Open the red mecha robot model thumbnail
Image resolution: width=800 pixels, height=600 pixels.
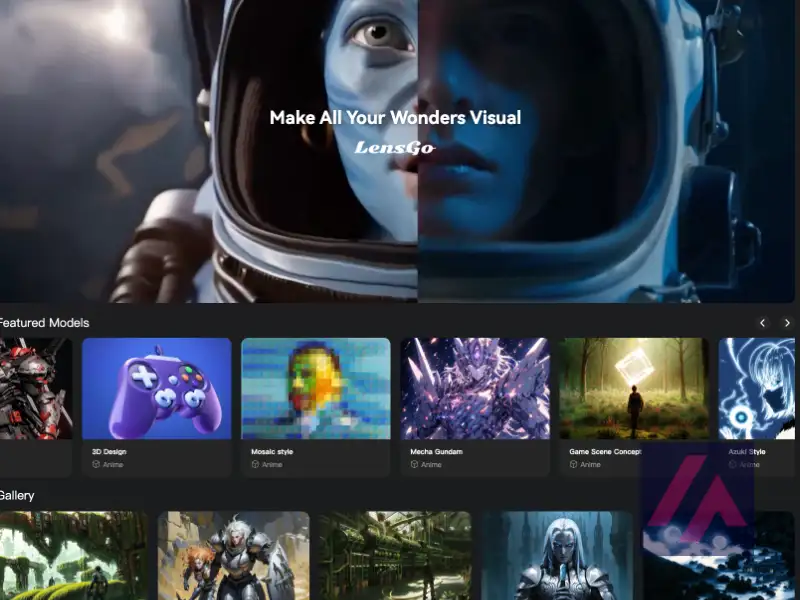coord(36,388)
